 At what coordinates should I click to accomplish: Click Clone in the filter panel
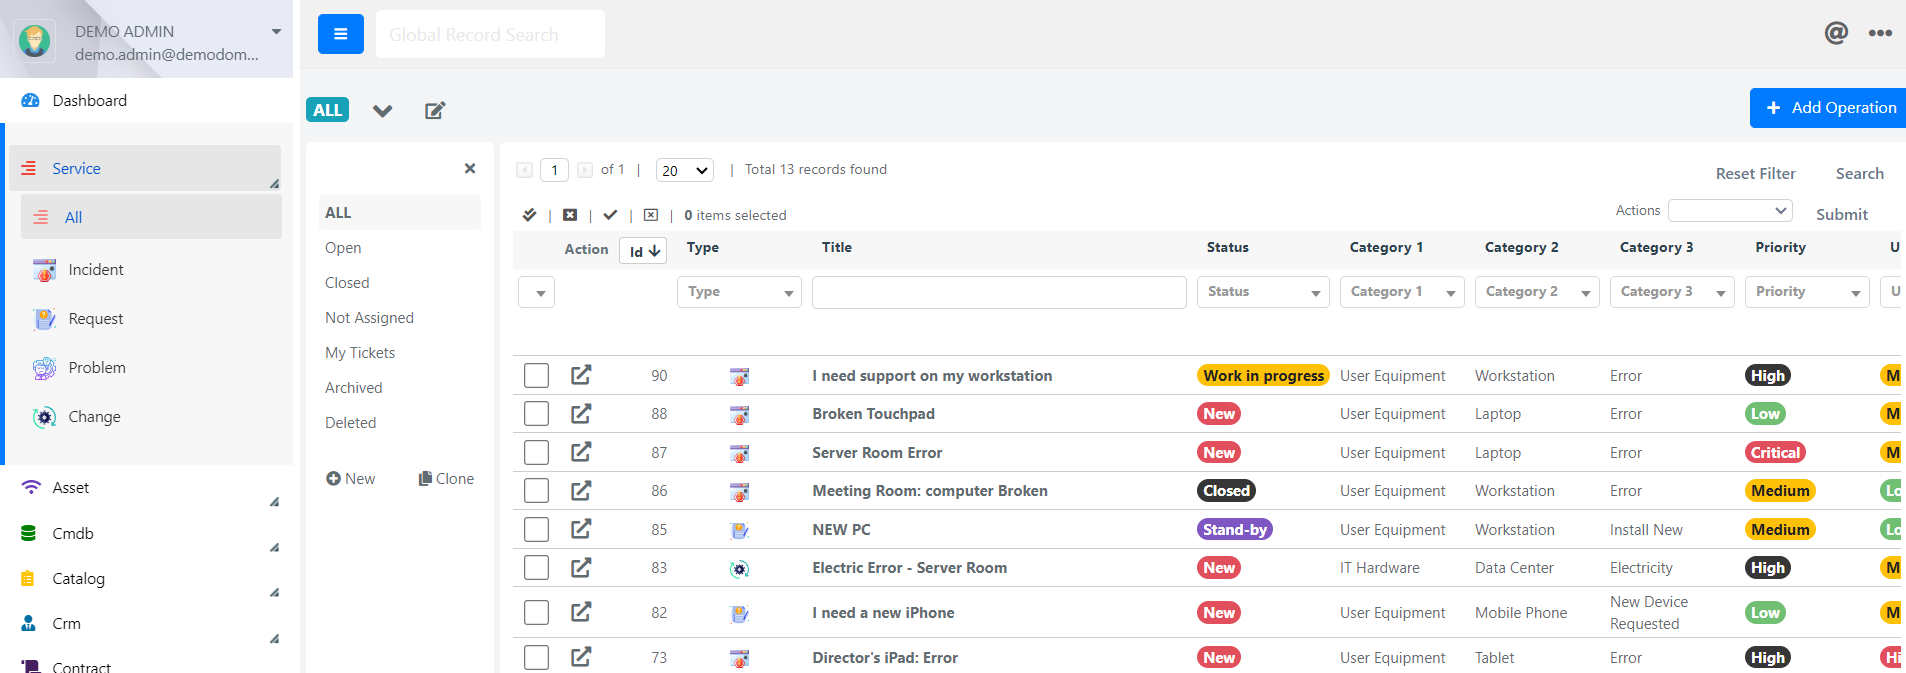[446, 479]
